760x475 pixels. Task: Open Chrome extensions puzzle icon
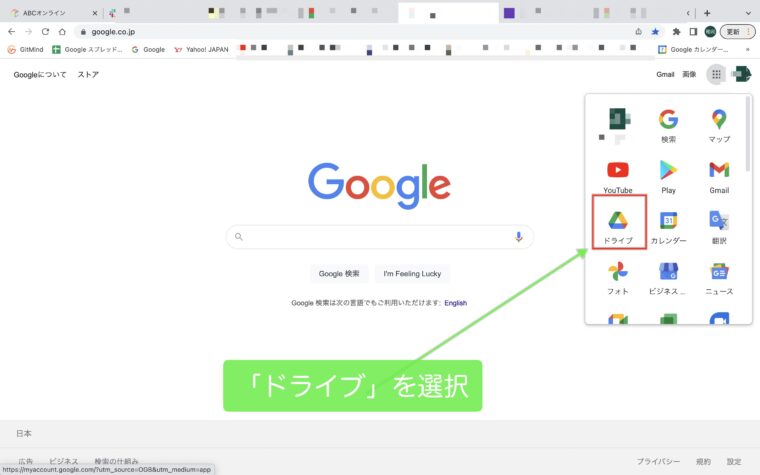676,32
